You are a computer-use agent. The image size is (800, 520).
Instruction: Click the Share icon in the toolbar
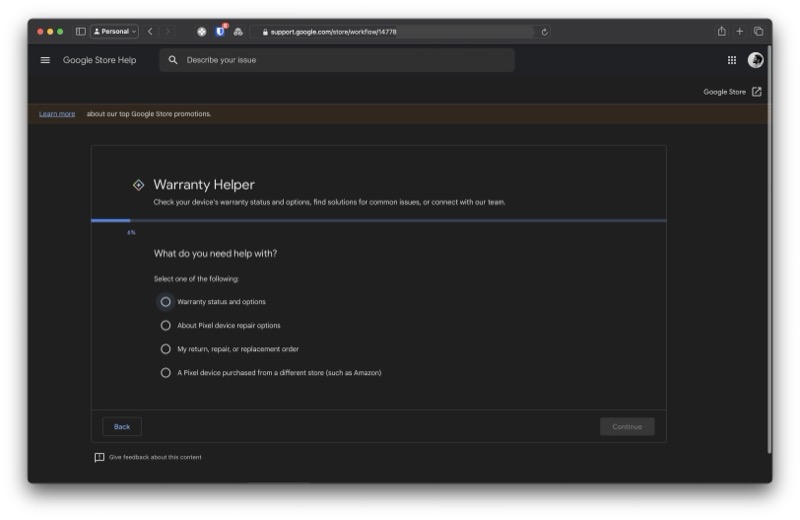(721, 32)
